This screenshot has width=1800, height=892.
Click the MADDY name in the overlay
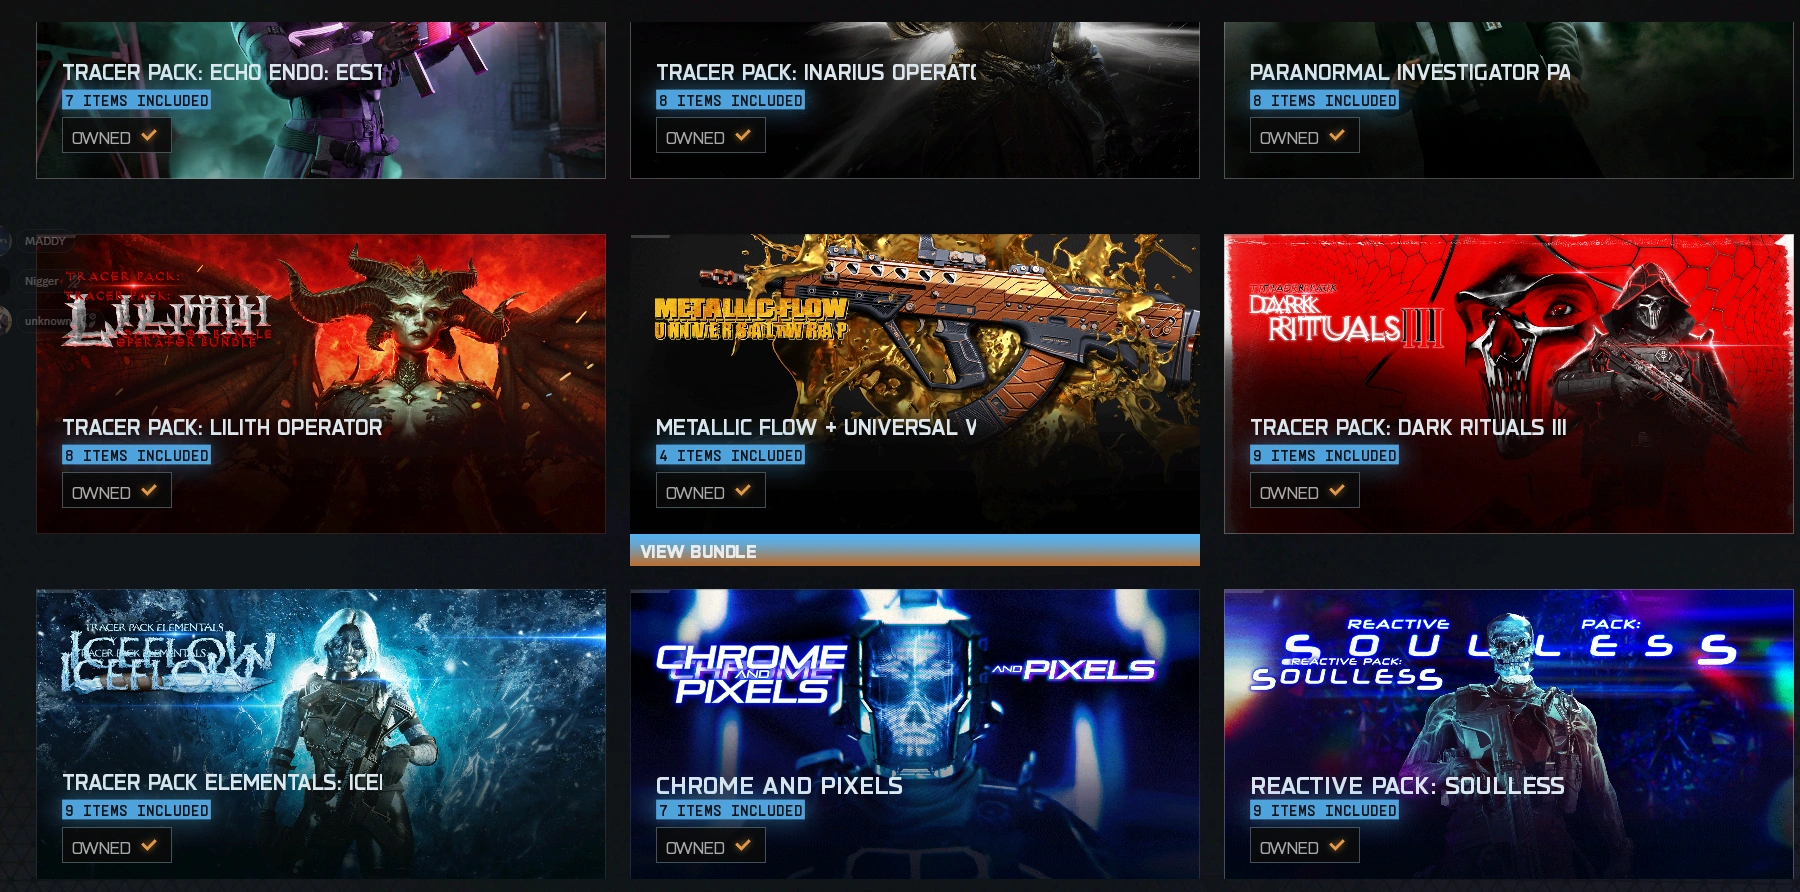tap(45, 241)
